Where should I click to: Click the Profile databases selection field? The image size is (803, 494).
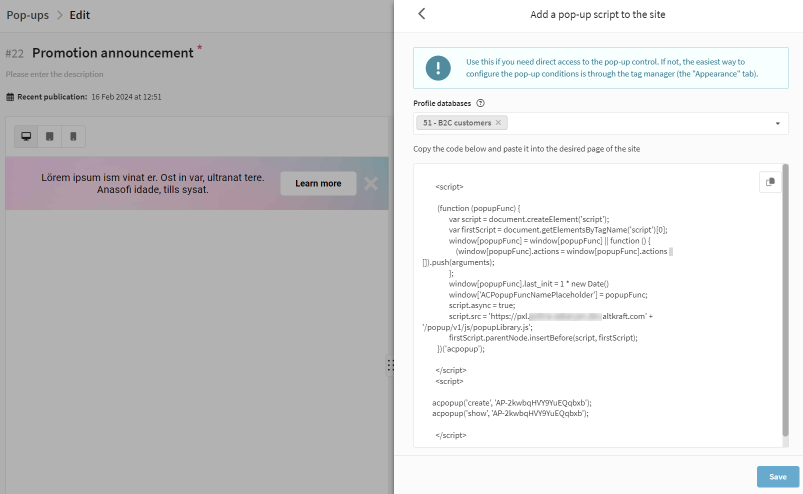pos(601,123)
